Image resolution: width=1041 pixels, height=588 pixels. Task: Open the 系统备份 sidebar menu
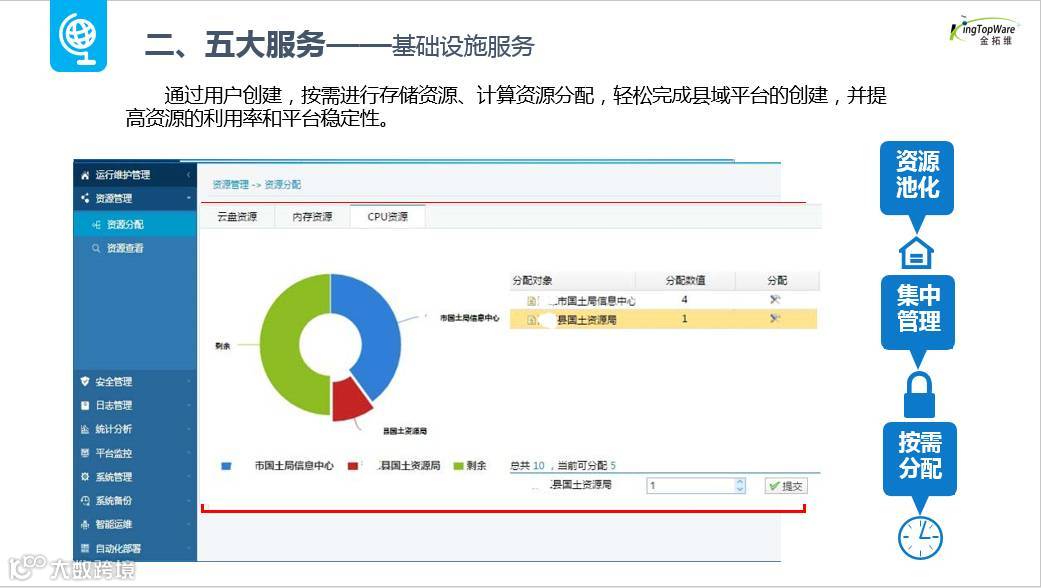pos(135,500)
